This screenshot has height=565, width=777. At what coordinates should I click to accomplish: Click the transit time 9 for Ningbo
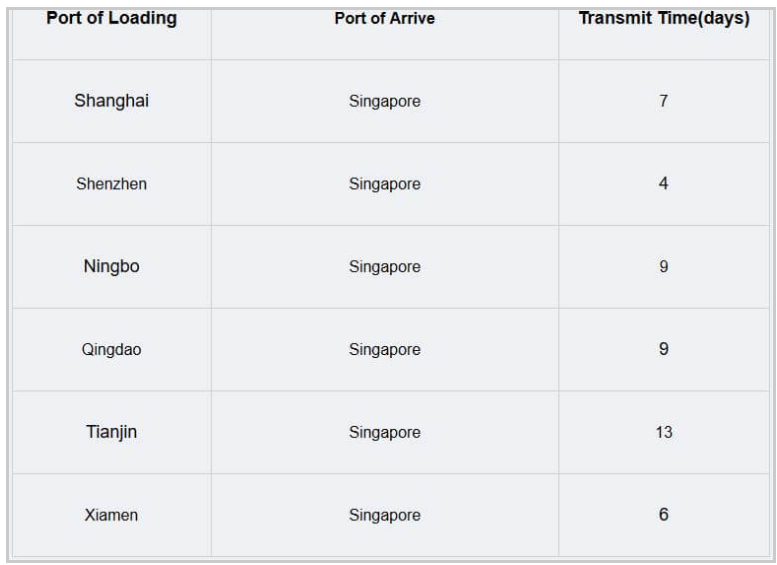point(663,267)
